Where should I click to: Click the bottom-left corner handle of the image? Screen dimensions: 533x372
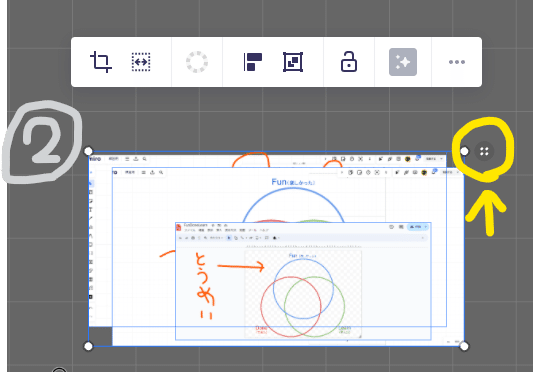88,346
